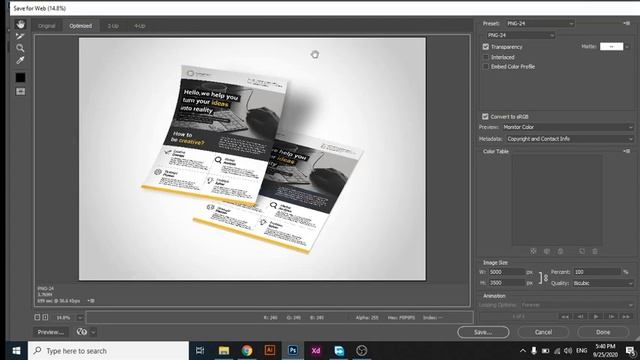Click the Done button
Image resolution: width=640 pixels, height=360 pixels.
603,332
